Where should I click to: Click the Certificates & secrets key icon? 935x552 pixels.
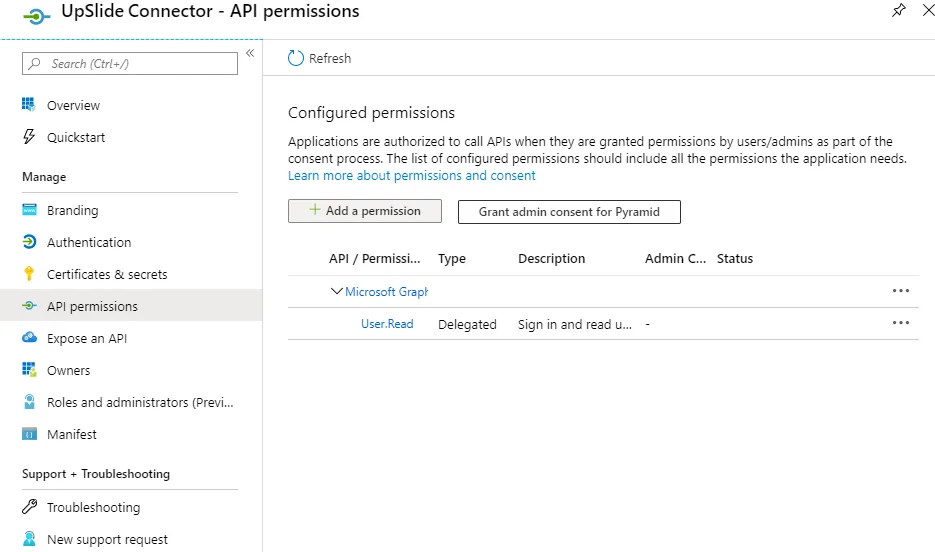coord(29,274)
